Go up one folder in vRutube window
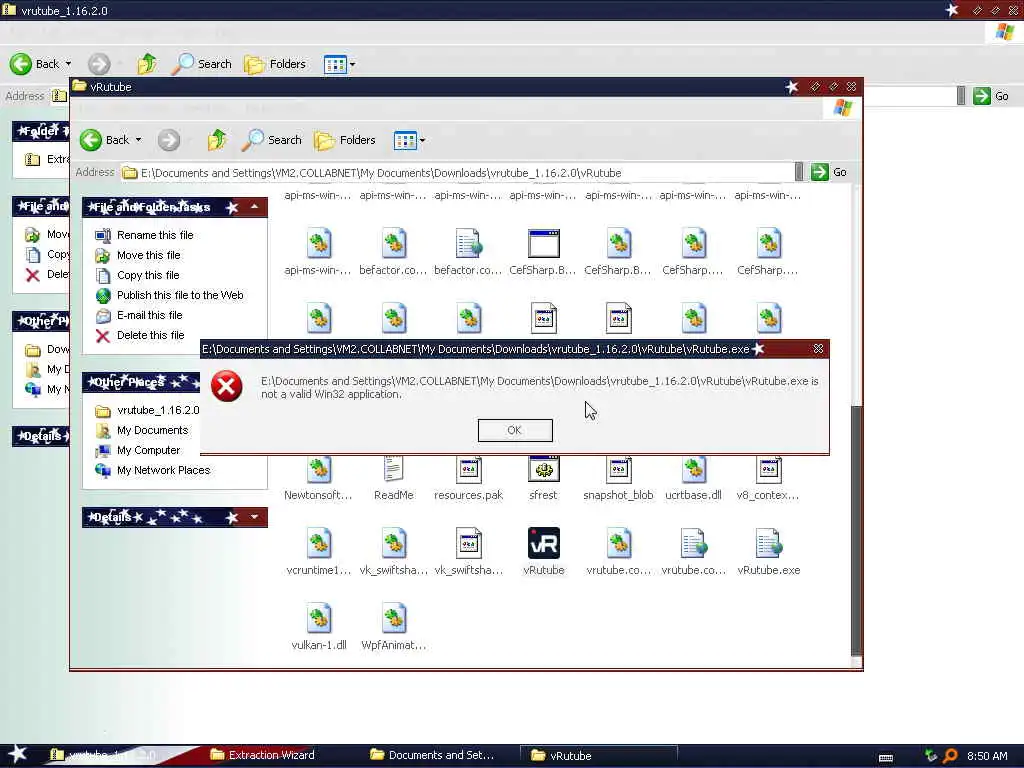Viewport: 1024px width, 768px height. click(x=217, y=140)
